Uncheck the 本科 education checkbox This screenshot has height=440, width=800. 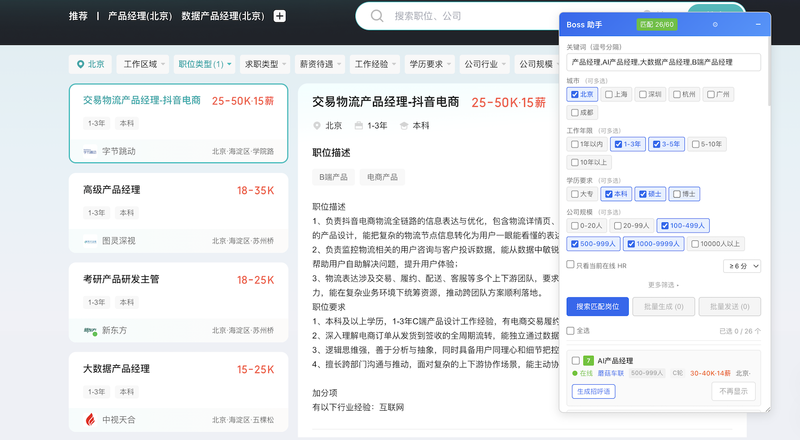click(x=609, y=194)
